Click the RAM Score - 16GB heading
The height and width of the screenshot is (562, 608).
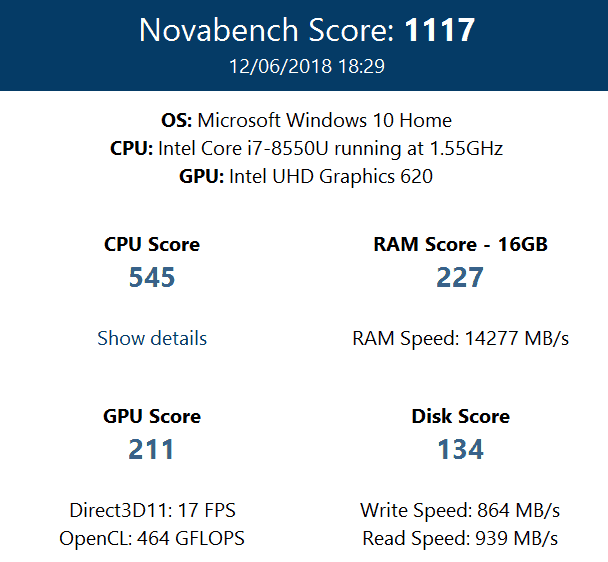click(460, 244)
